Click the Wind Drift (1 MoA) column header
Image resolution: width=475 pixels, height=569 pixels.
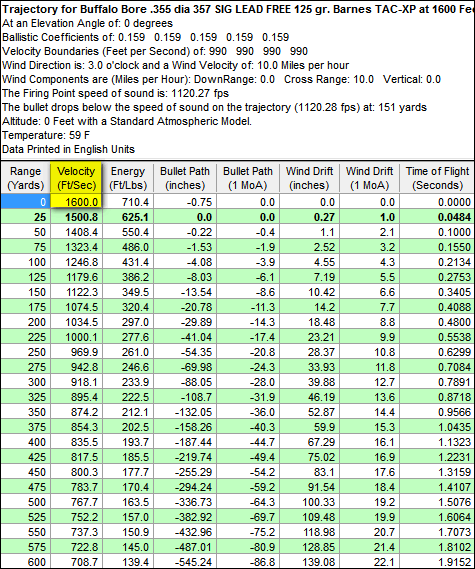point(369,178)
